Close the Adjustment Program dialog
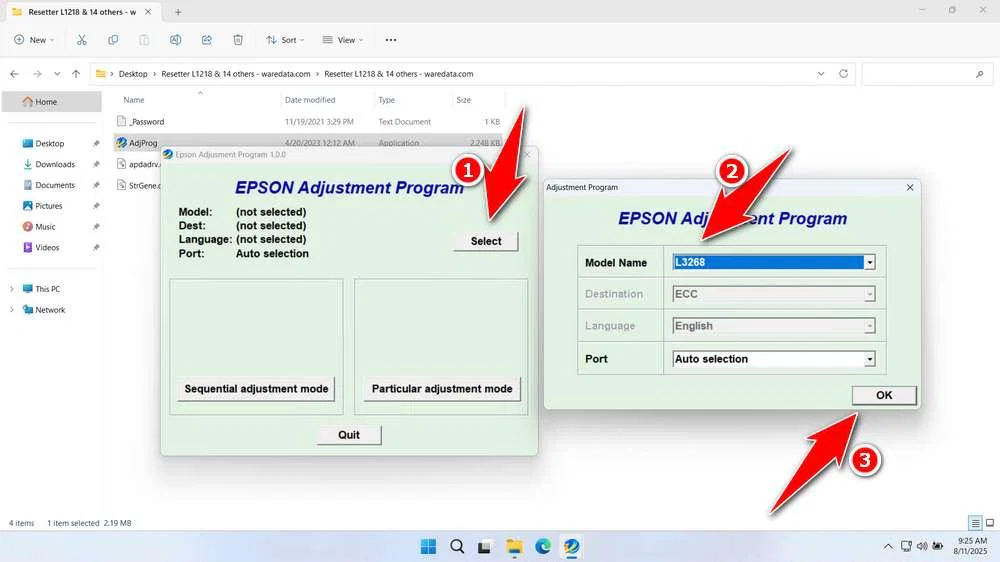The image size is (1000, 562). click(x=910, y=188)
